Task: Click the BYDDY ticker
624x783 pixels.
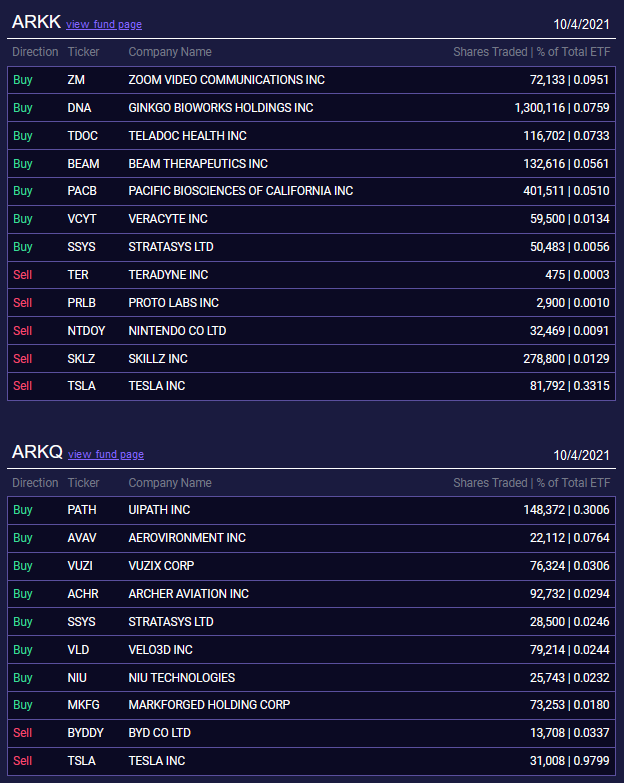Action: pos(85,732)
